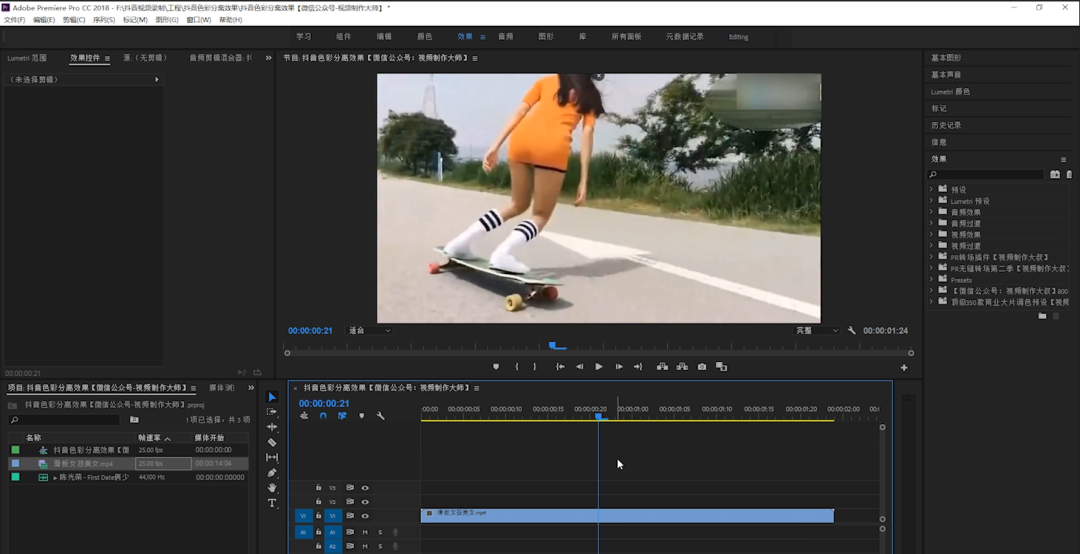Click the Effects panel search field

coord(986,175)
